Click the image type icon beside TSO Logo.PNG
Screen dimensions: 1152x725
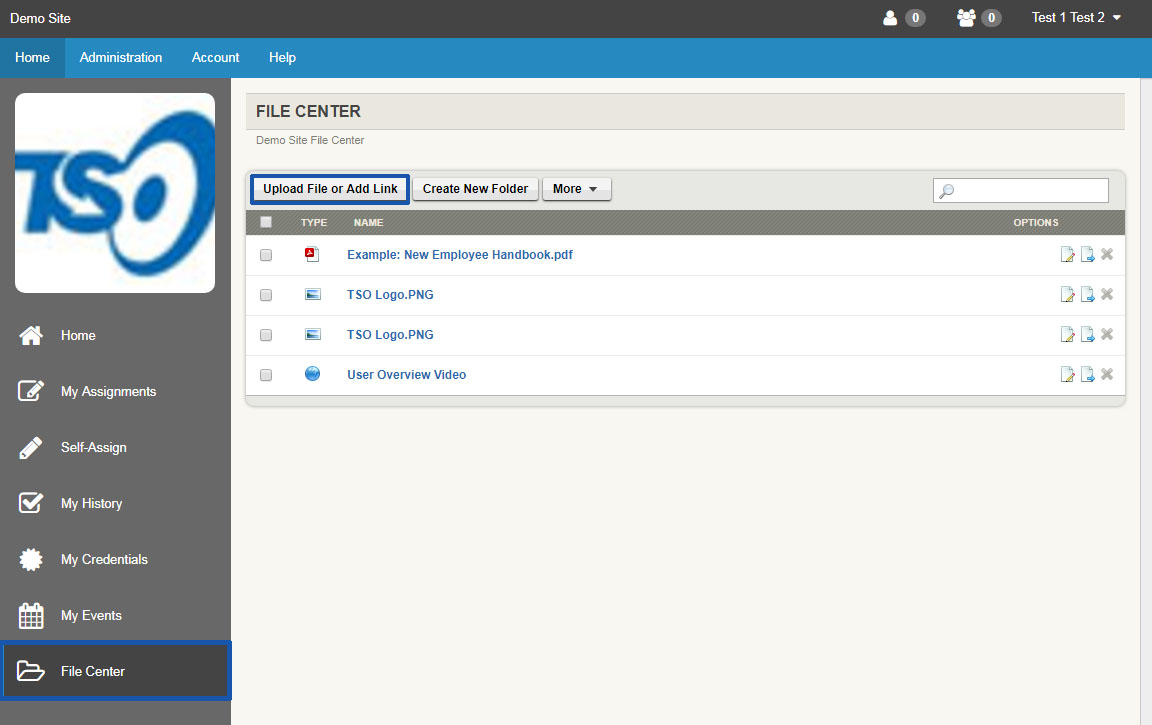pos(311,294)
